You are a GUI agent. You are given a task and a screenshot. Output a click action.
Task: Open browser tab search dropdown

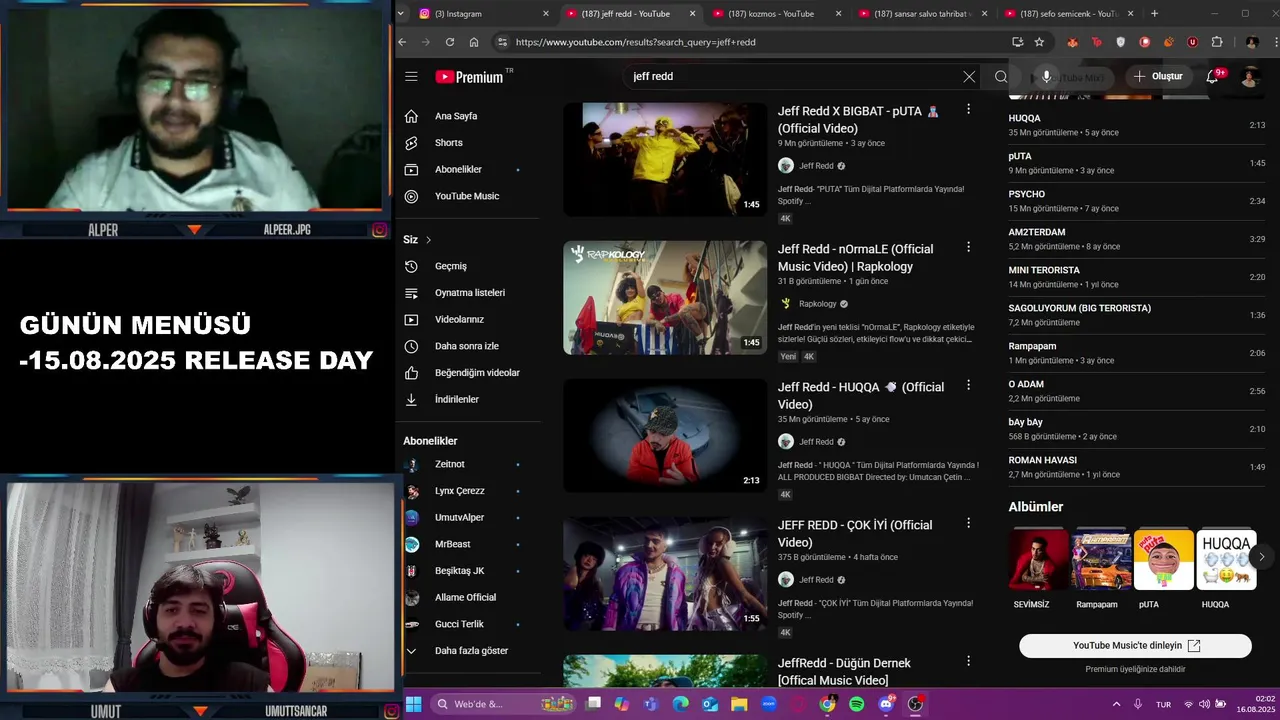click(401, 14)
